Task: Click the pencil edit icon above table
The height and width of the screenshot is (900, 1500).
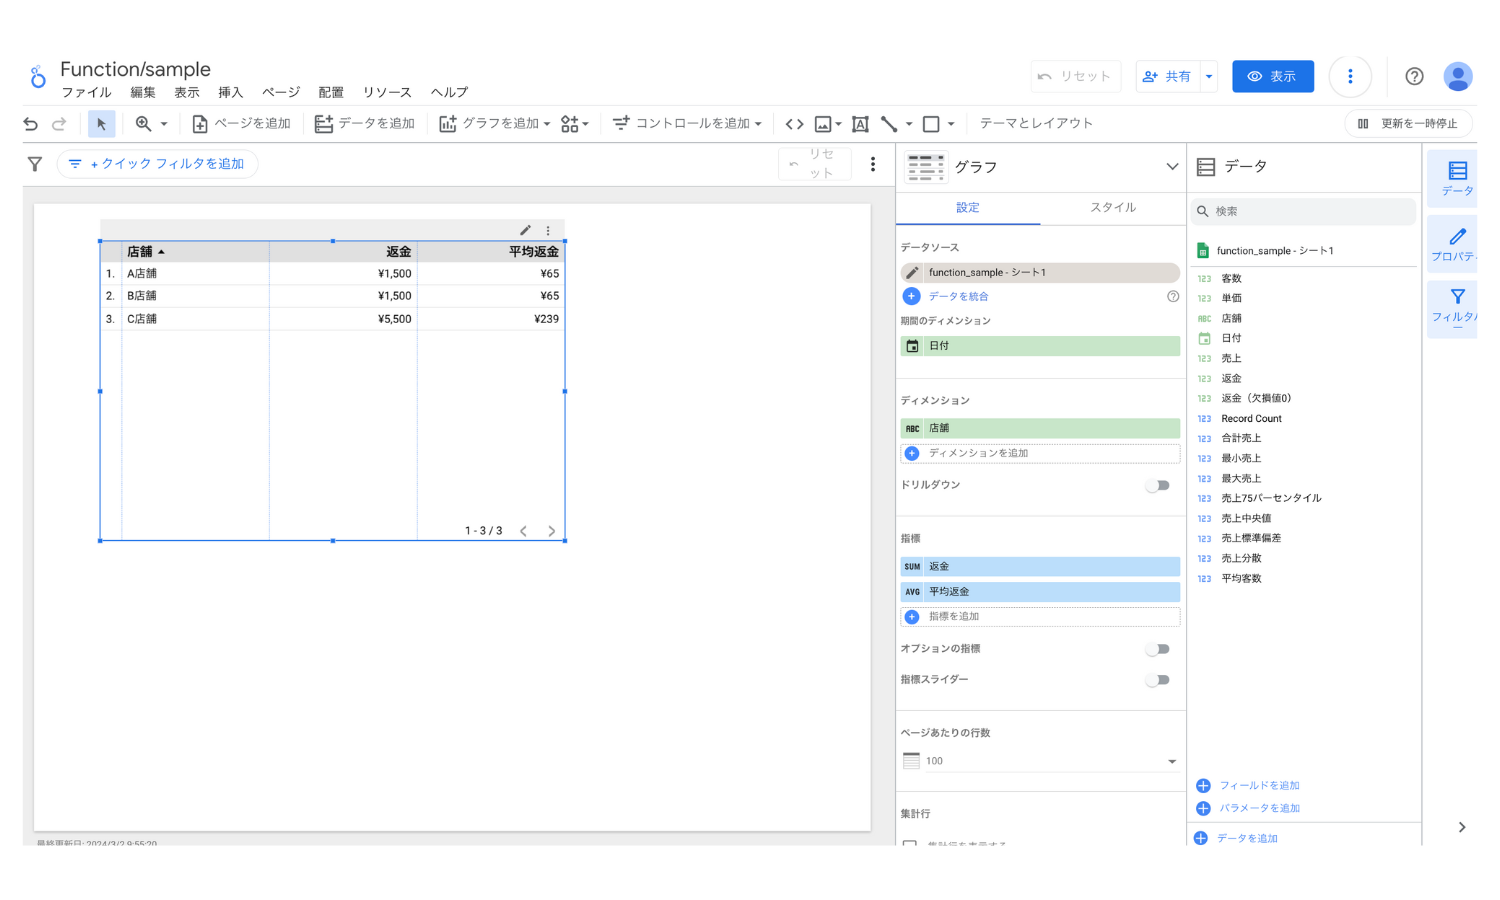Action: pos(525,230)
